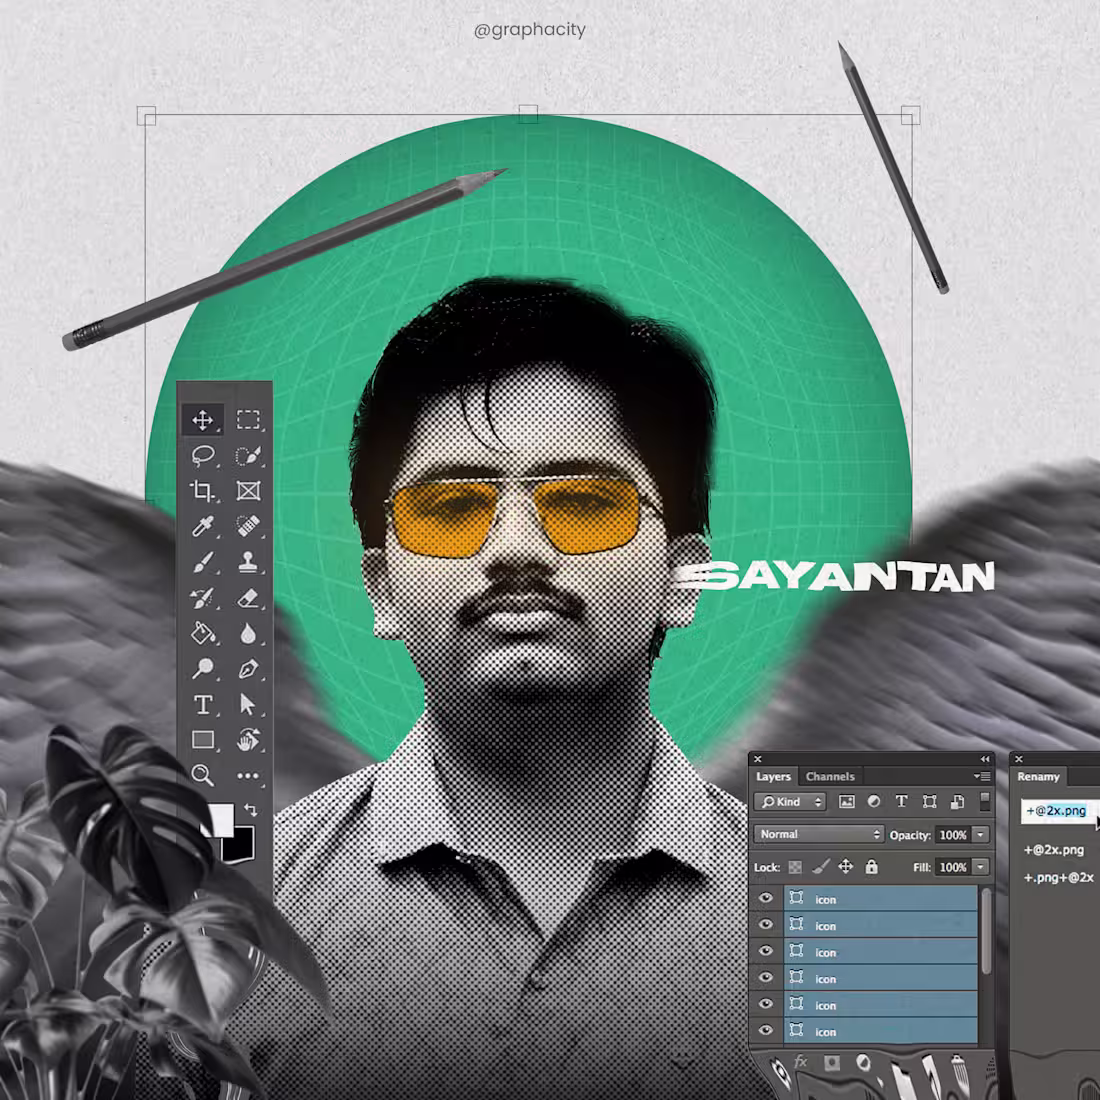Select the Lasso tool
1100x1100 pixels.
(203, 455)
